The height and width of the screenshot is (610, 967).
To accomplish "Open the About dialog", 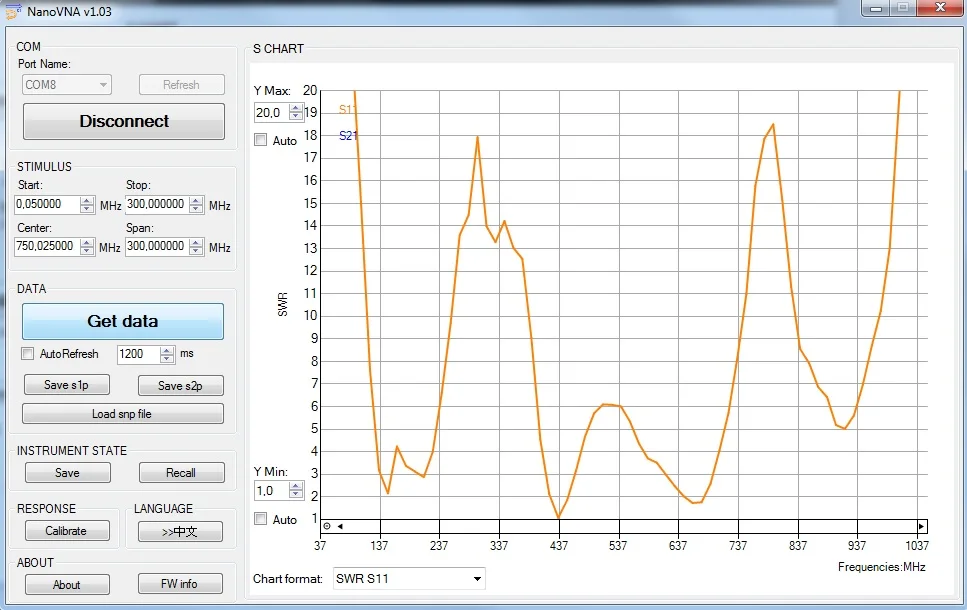I will tap(67, 585).
